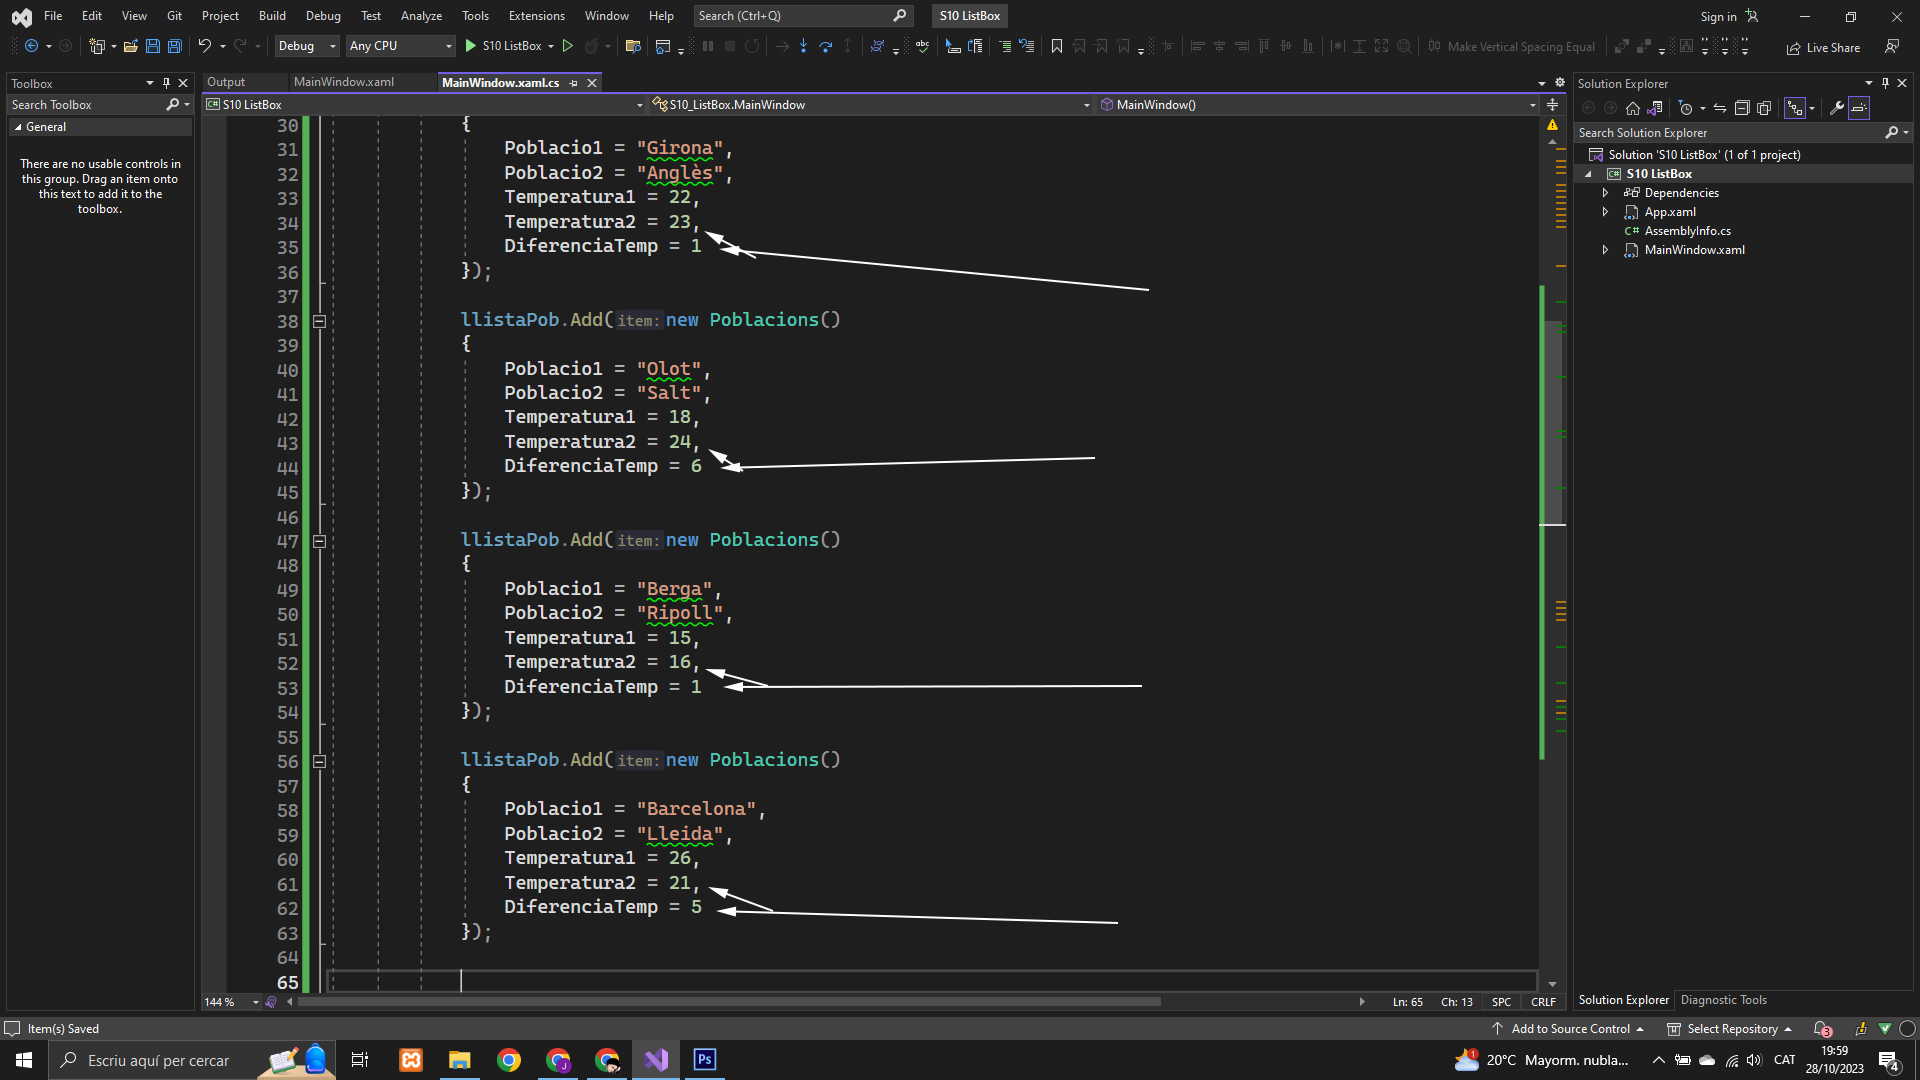The width and height of the screenshot is (1920, 1080).
Task: Expand the Dependencies tree node
Action: pyautogui.click(x=1606, y=193)
